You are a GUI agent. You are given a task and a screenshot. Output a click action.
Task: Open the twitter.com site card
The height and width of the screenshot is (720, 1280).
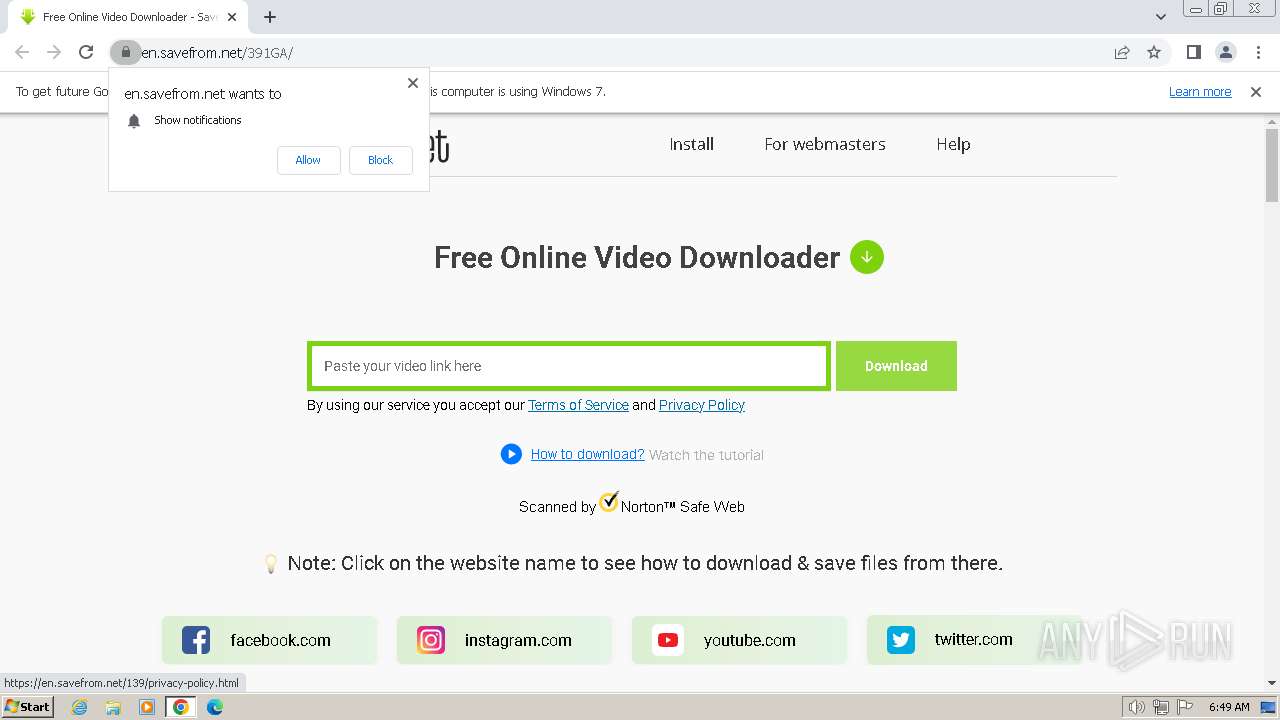click(974, 640)
